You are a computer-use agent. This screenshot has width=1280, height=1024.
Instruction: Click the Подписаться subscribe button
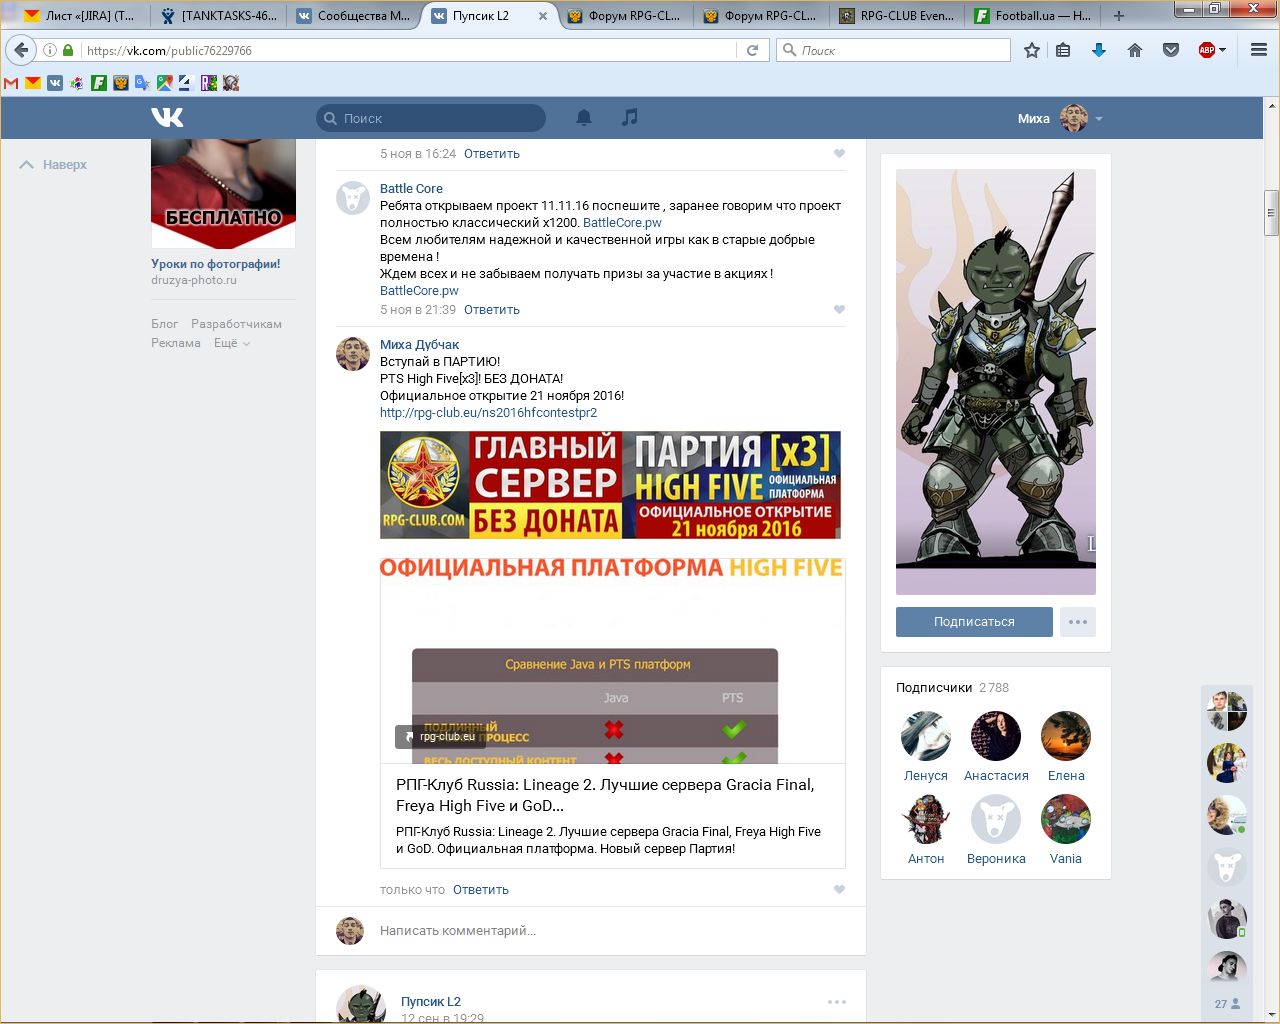(x=974, y=622)
